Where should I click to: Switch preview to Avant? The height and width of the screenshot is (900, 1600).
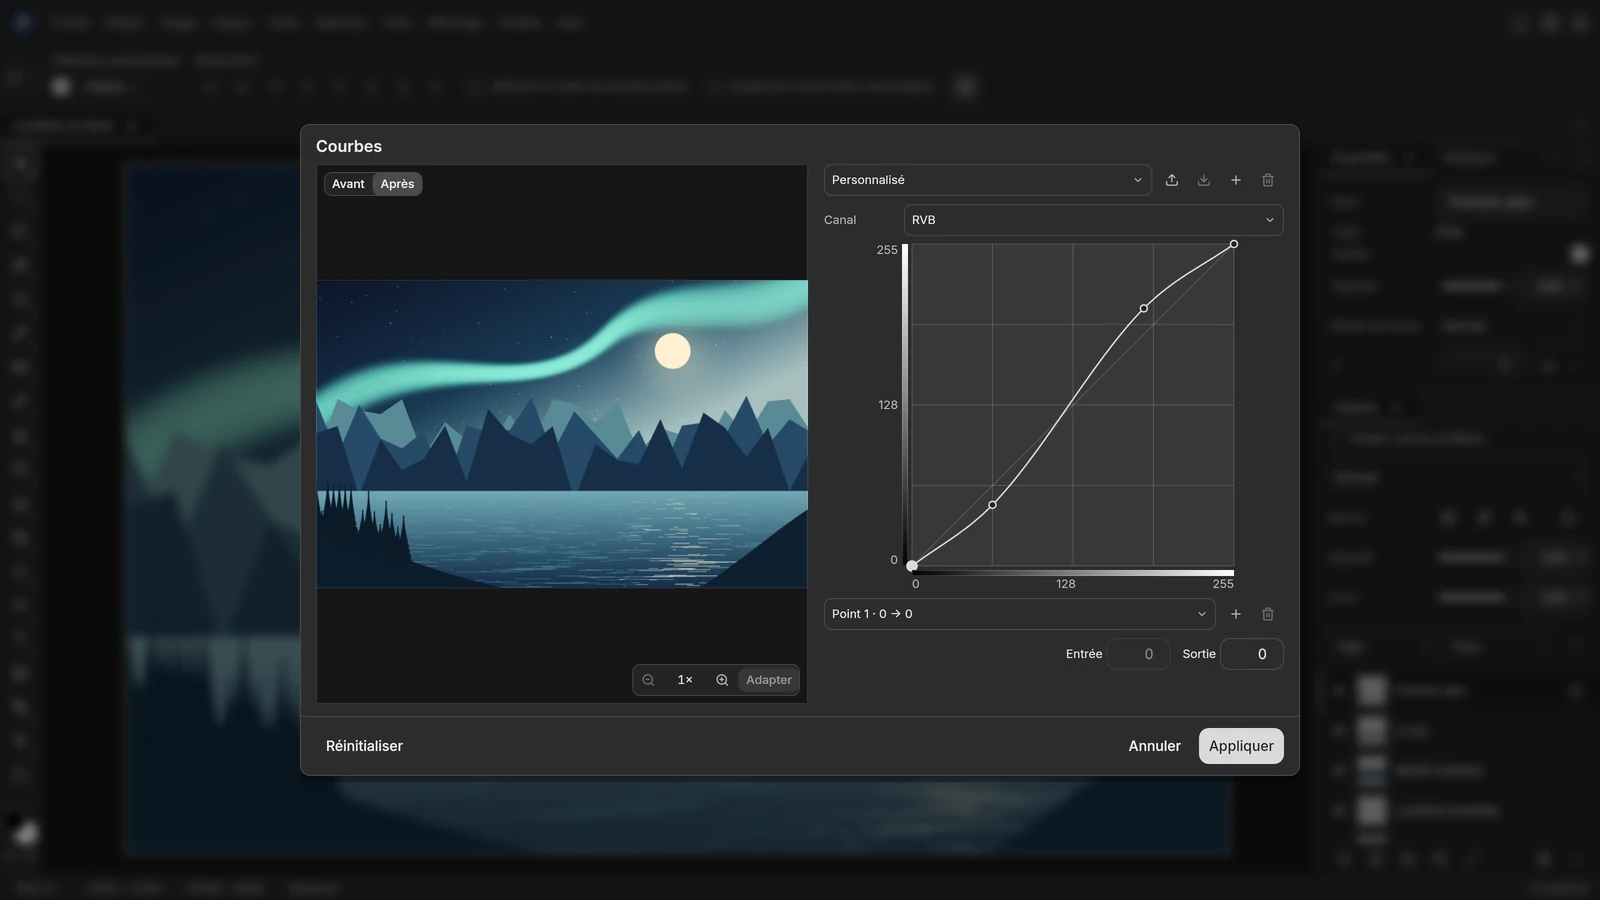coord(348,184)
